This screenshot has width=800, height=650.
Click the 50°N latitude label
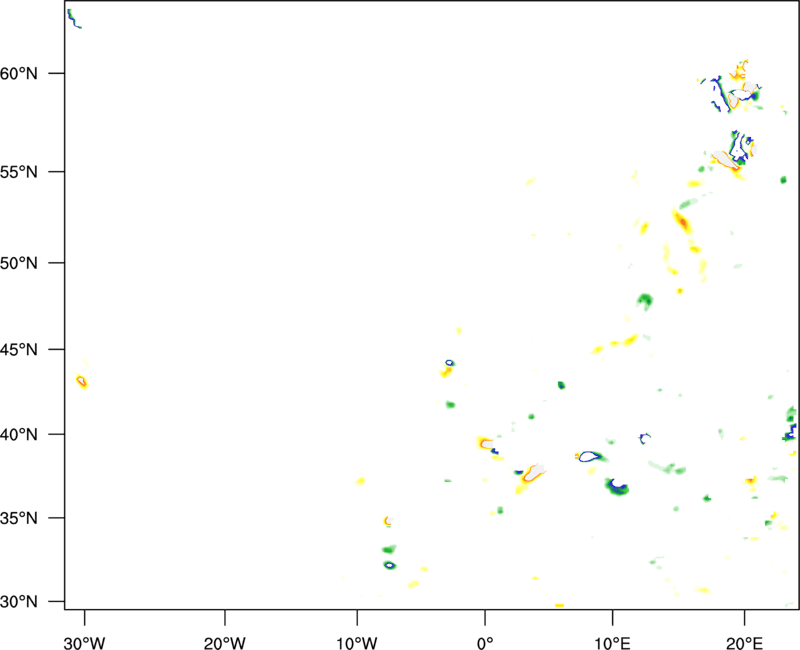(19, 263)
